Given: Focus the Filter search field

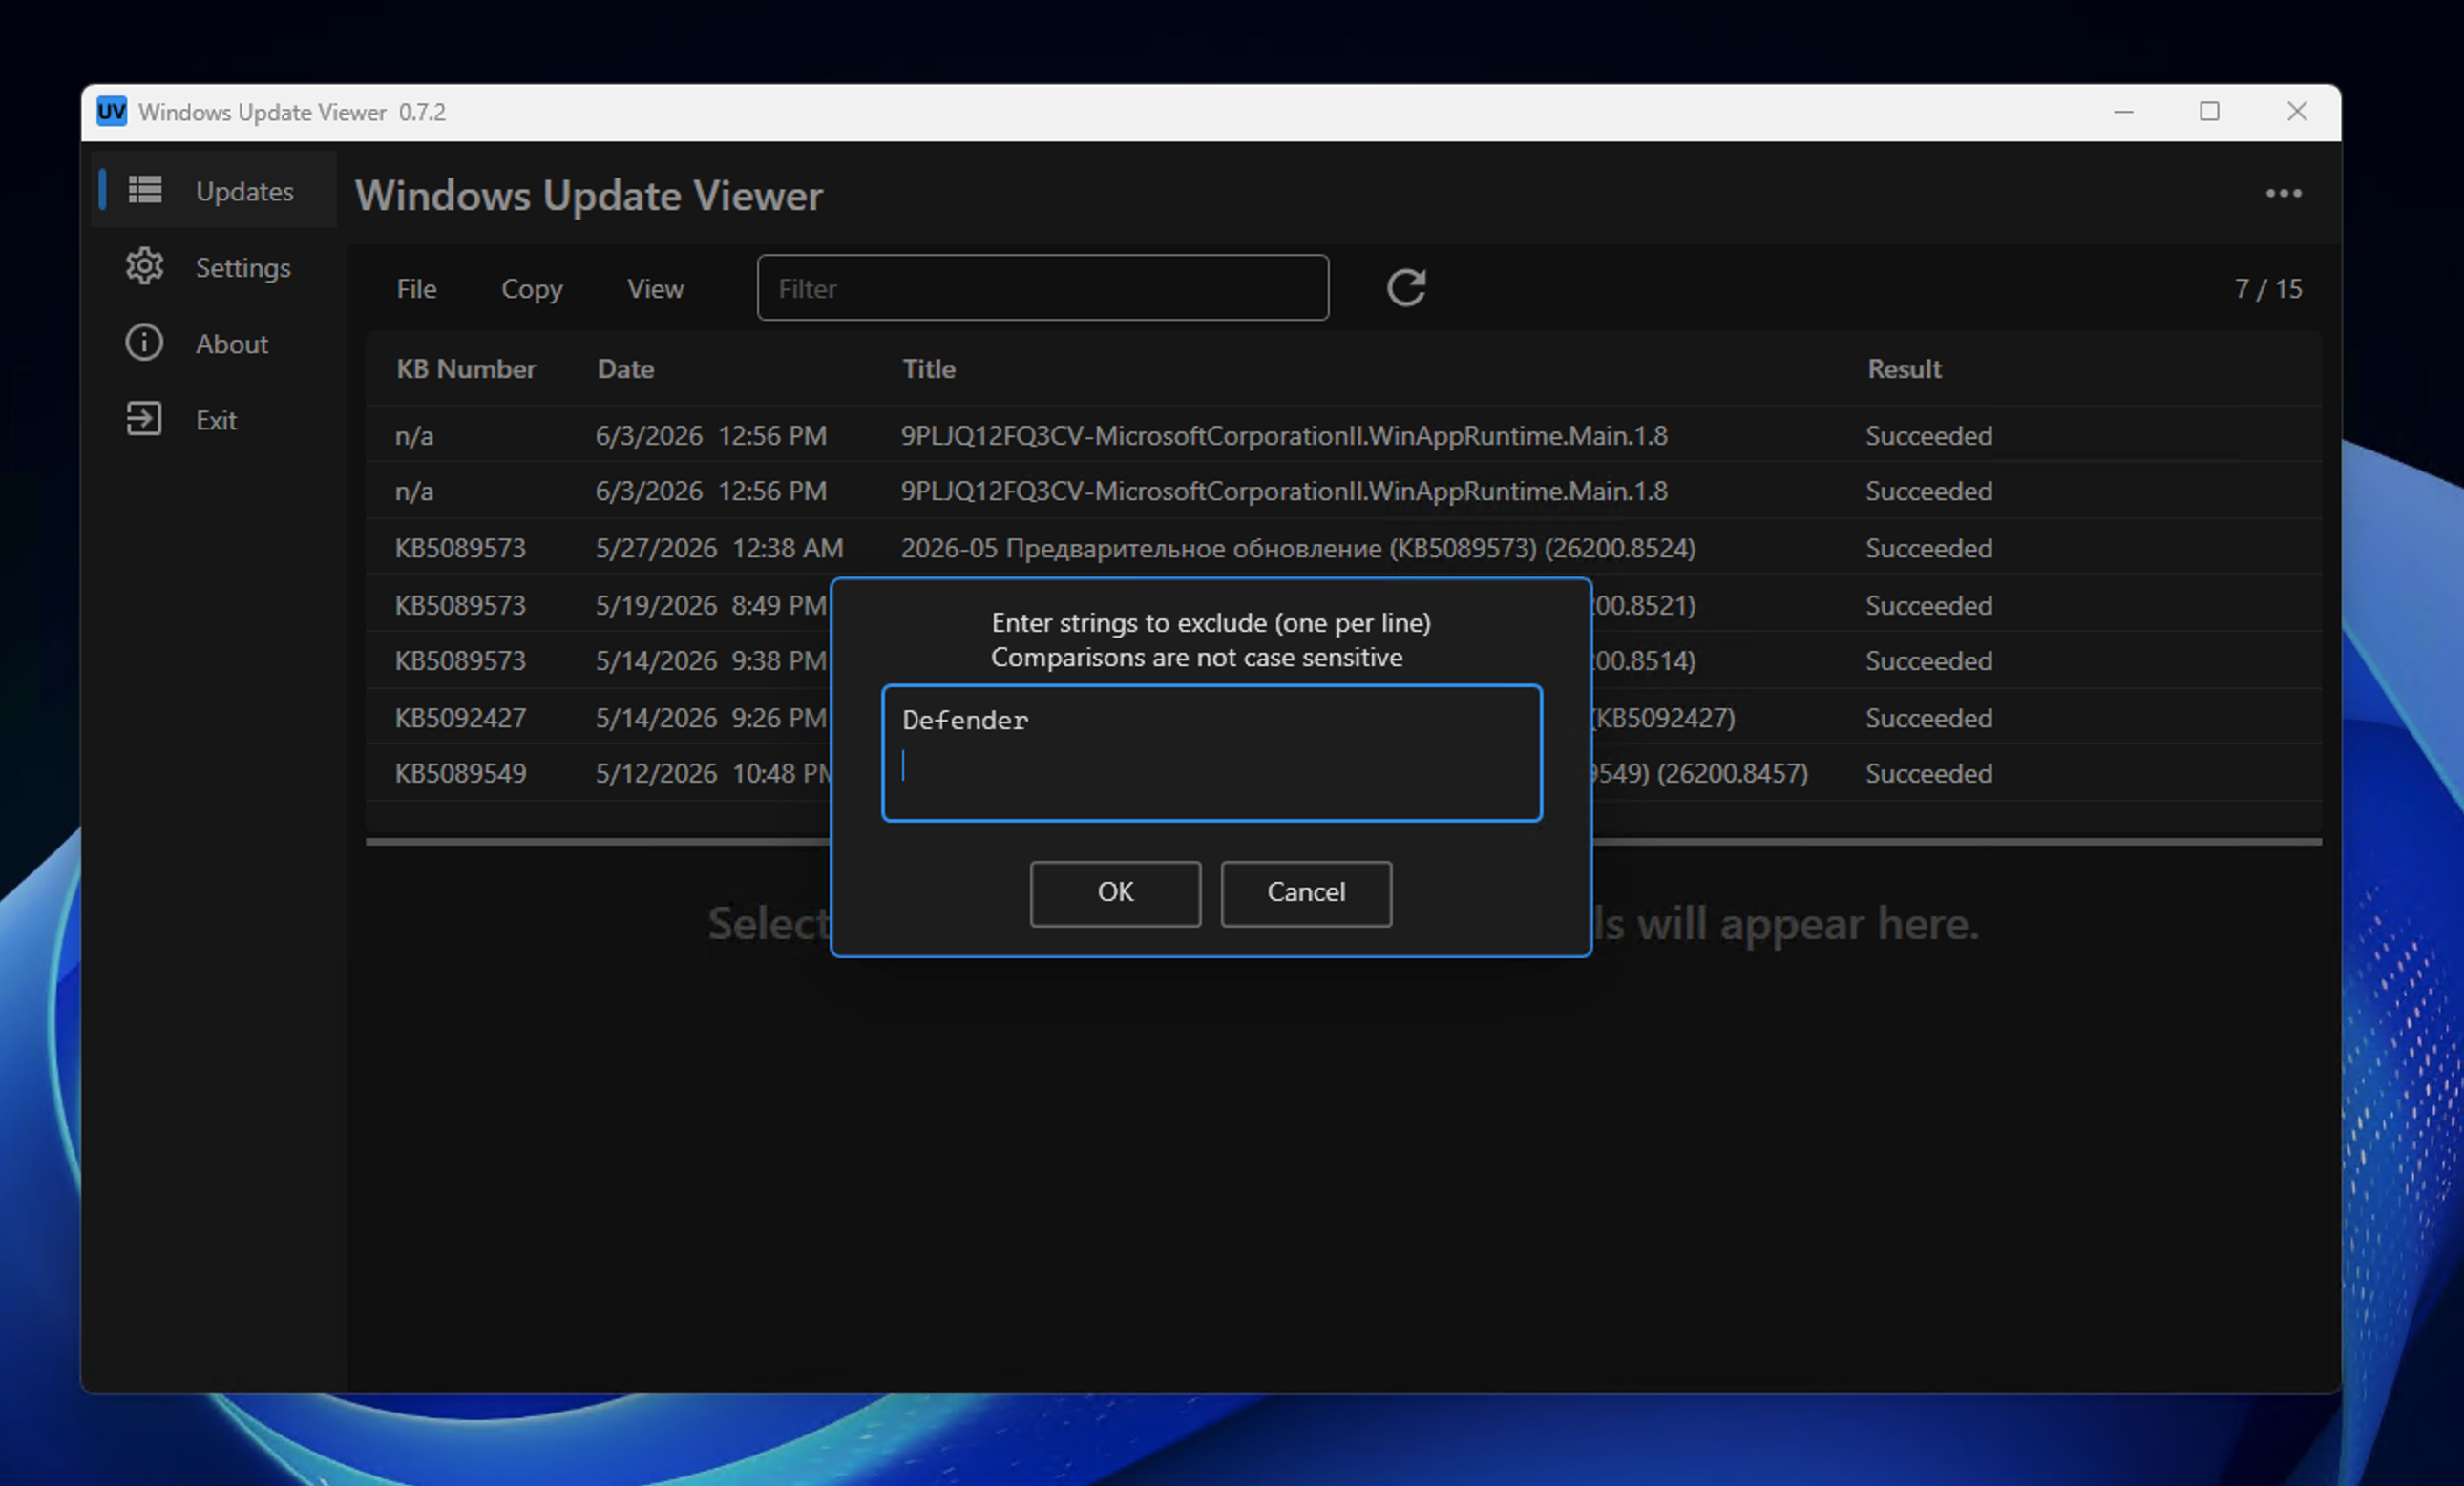Looking at the screenshot, I should (1043, 288).
